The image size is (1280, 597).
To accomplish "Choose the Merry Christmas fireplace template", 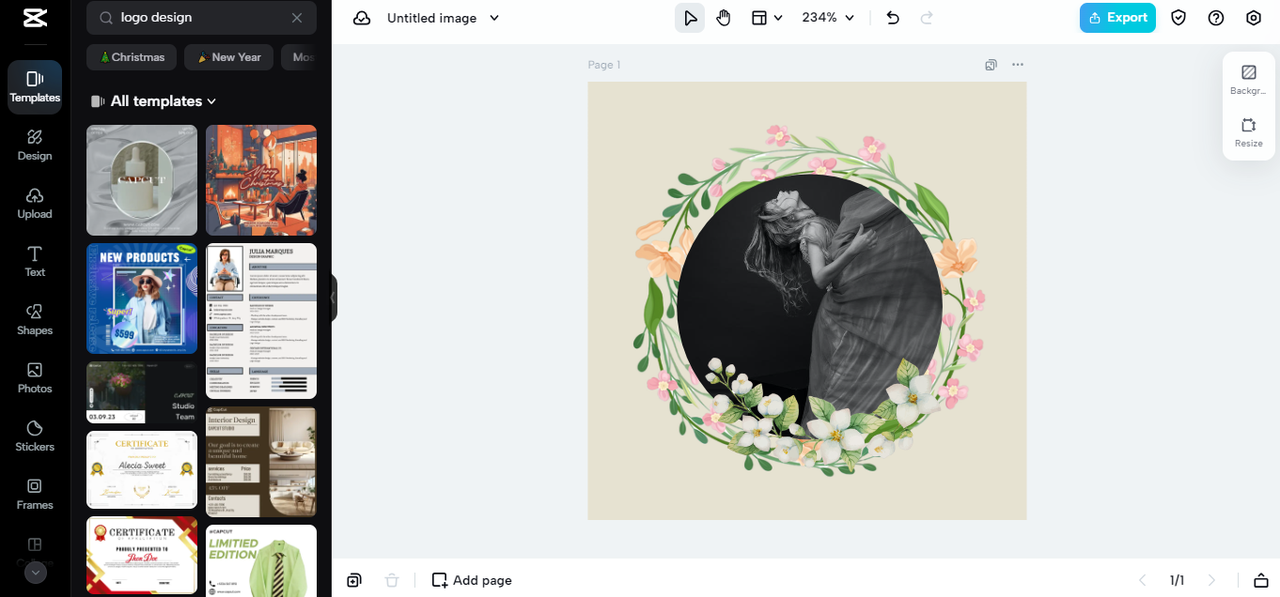I will point(261,180).
